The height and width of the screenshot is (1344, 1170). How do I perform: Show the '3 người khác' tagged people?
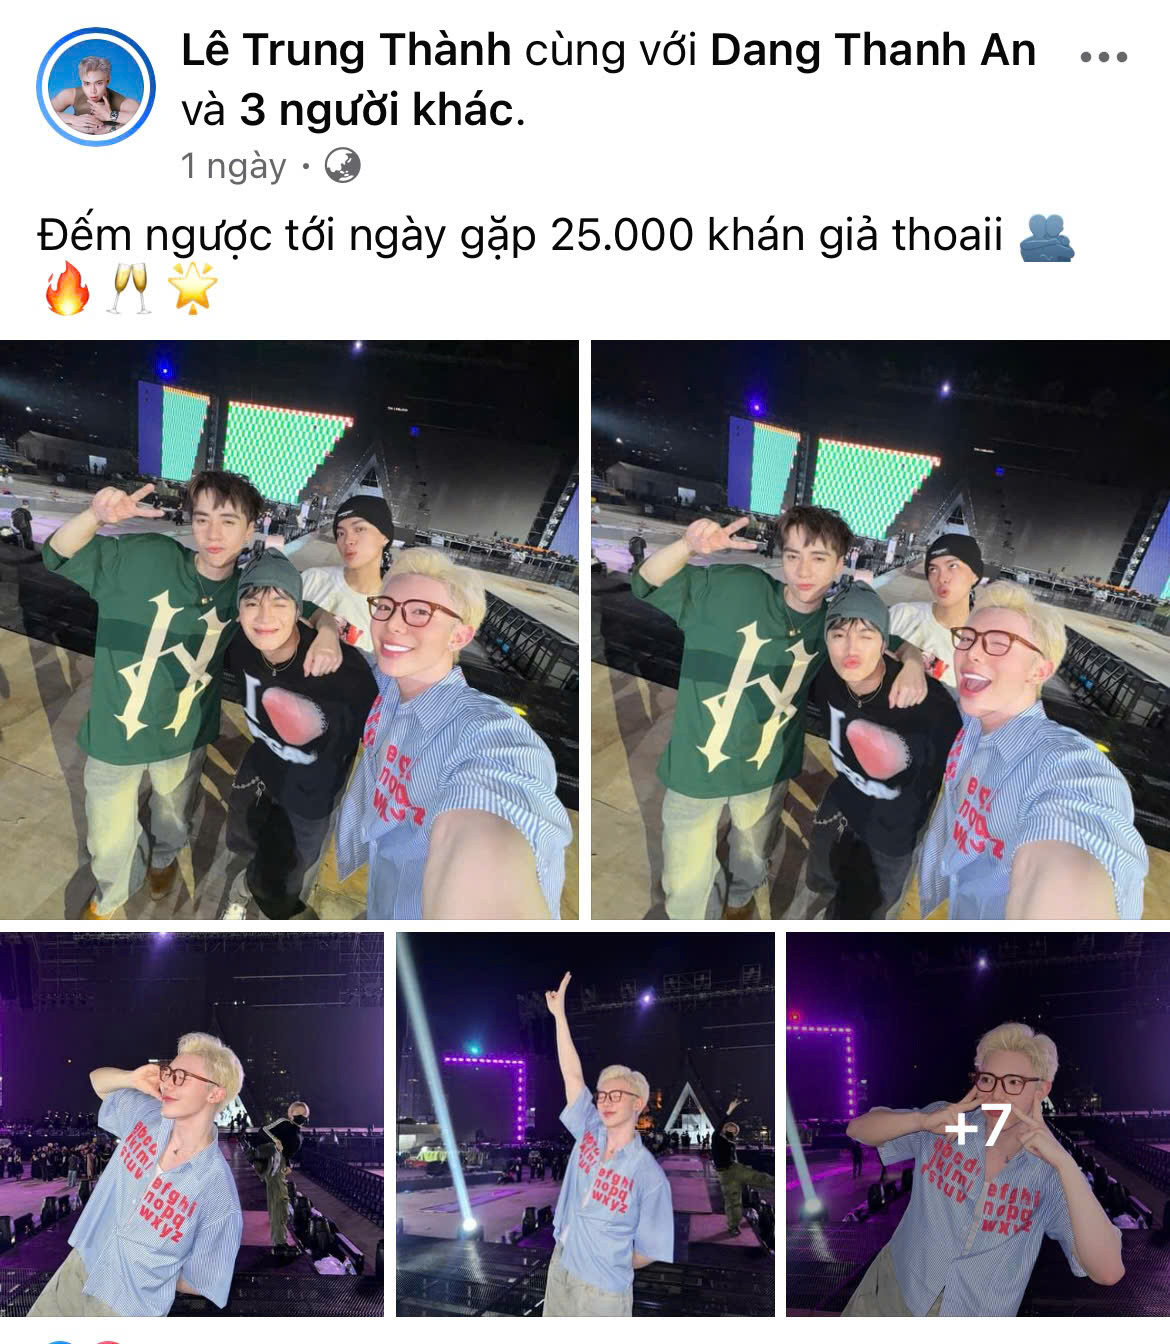377,110
